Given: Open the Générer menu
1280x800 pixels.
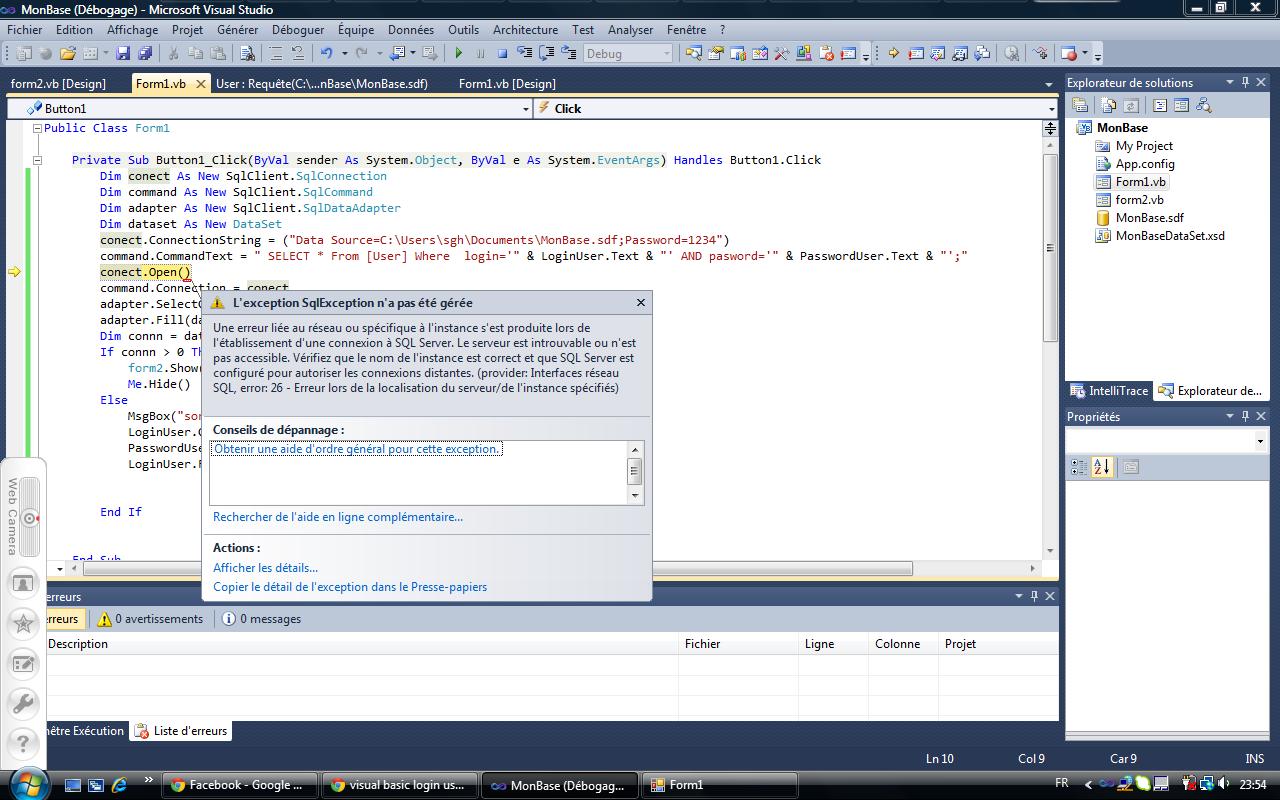Looking at the screenshot, I should click(237, 30).
